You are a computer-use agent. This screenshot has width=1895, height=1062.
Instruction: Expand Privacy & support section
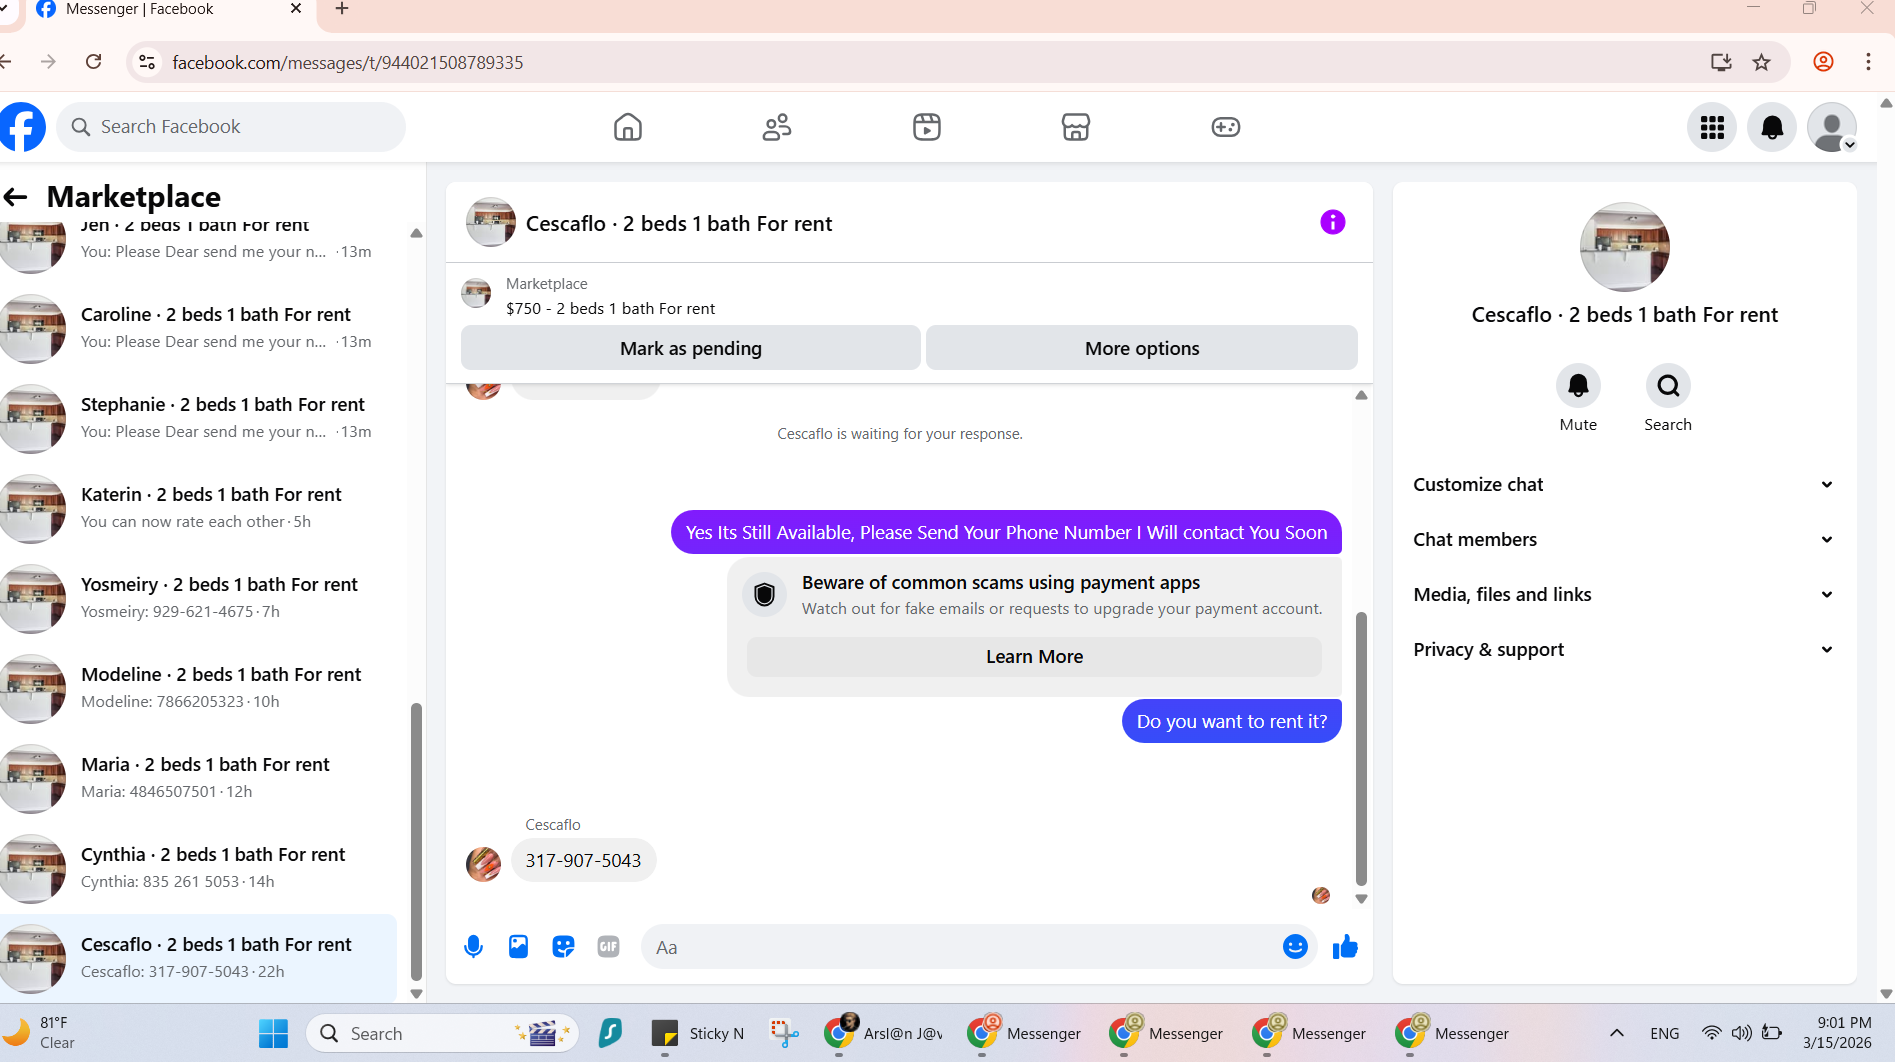(1624, 650)
